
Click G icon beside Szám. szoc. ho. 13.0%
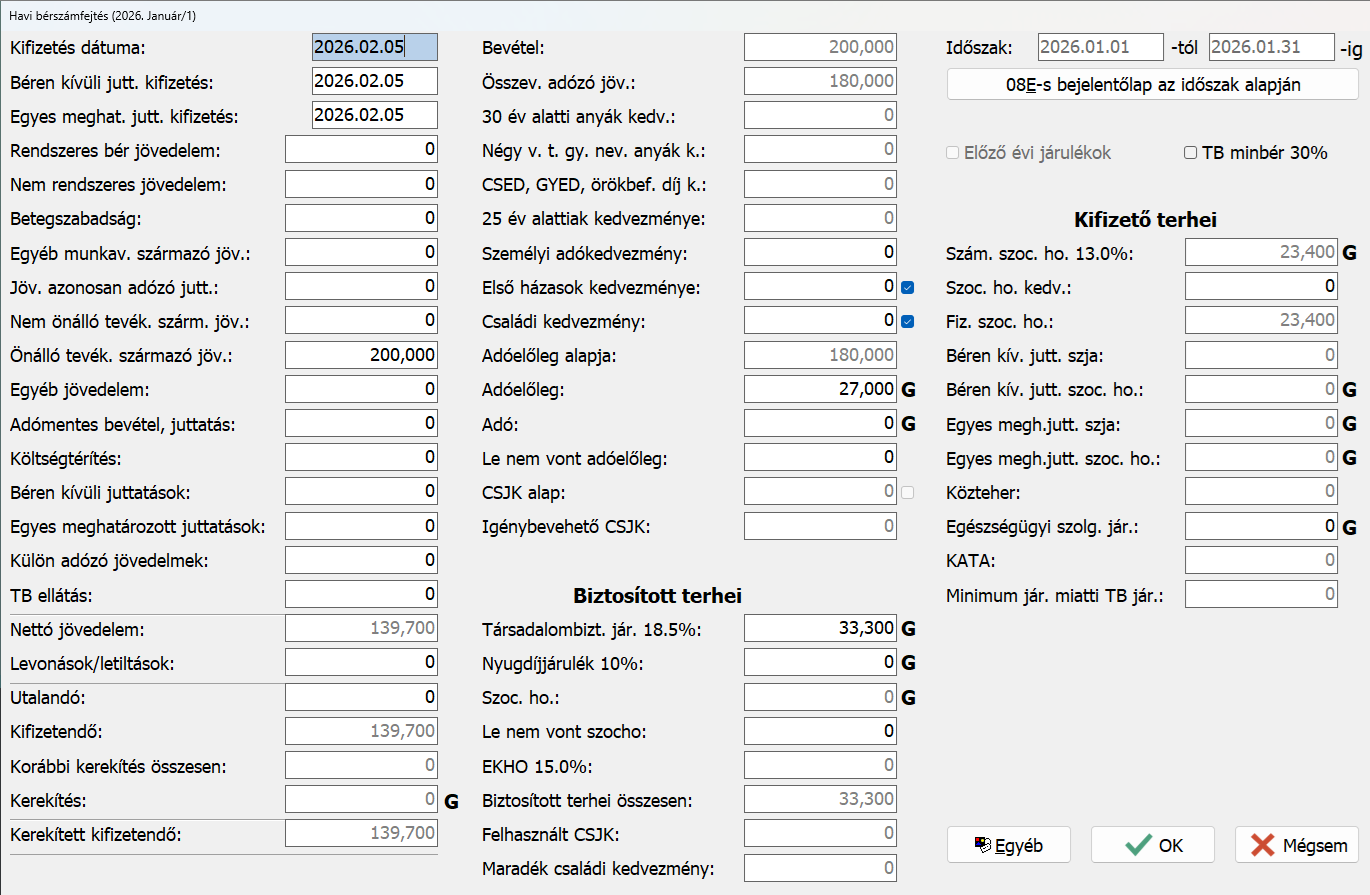click(x=1349, y=253)
